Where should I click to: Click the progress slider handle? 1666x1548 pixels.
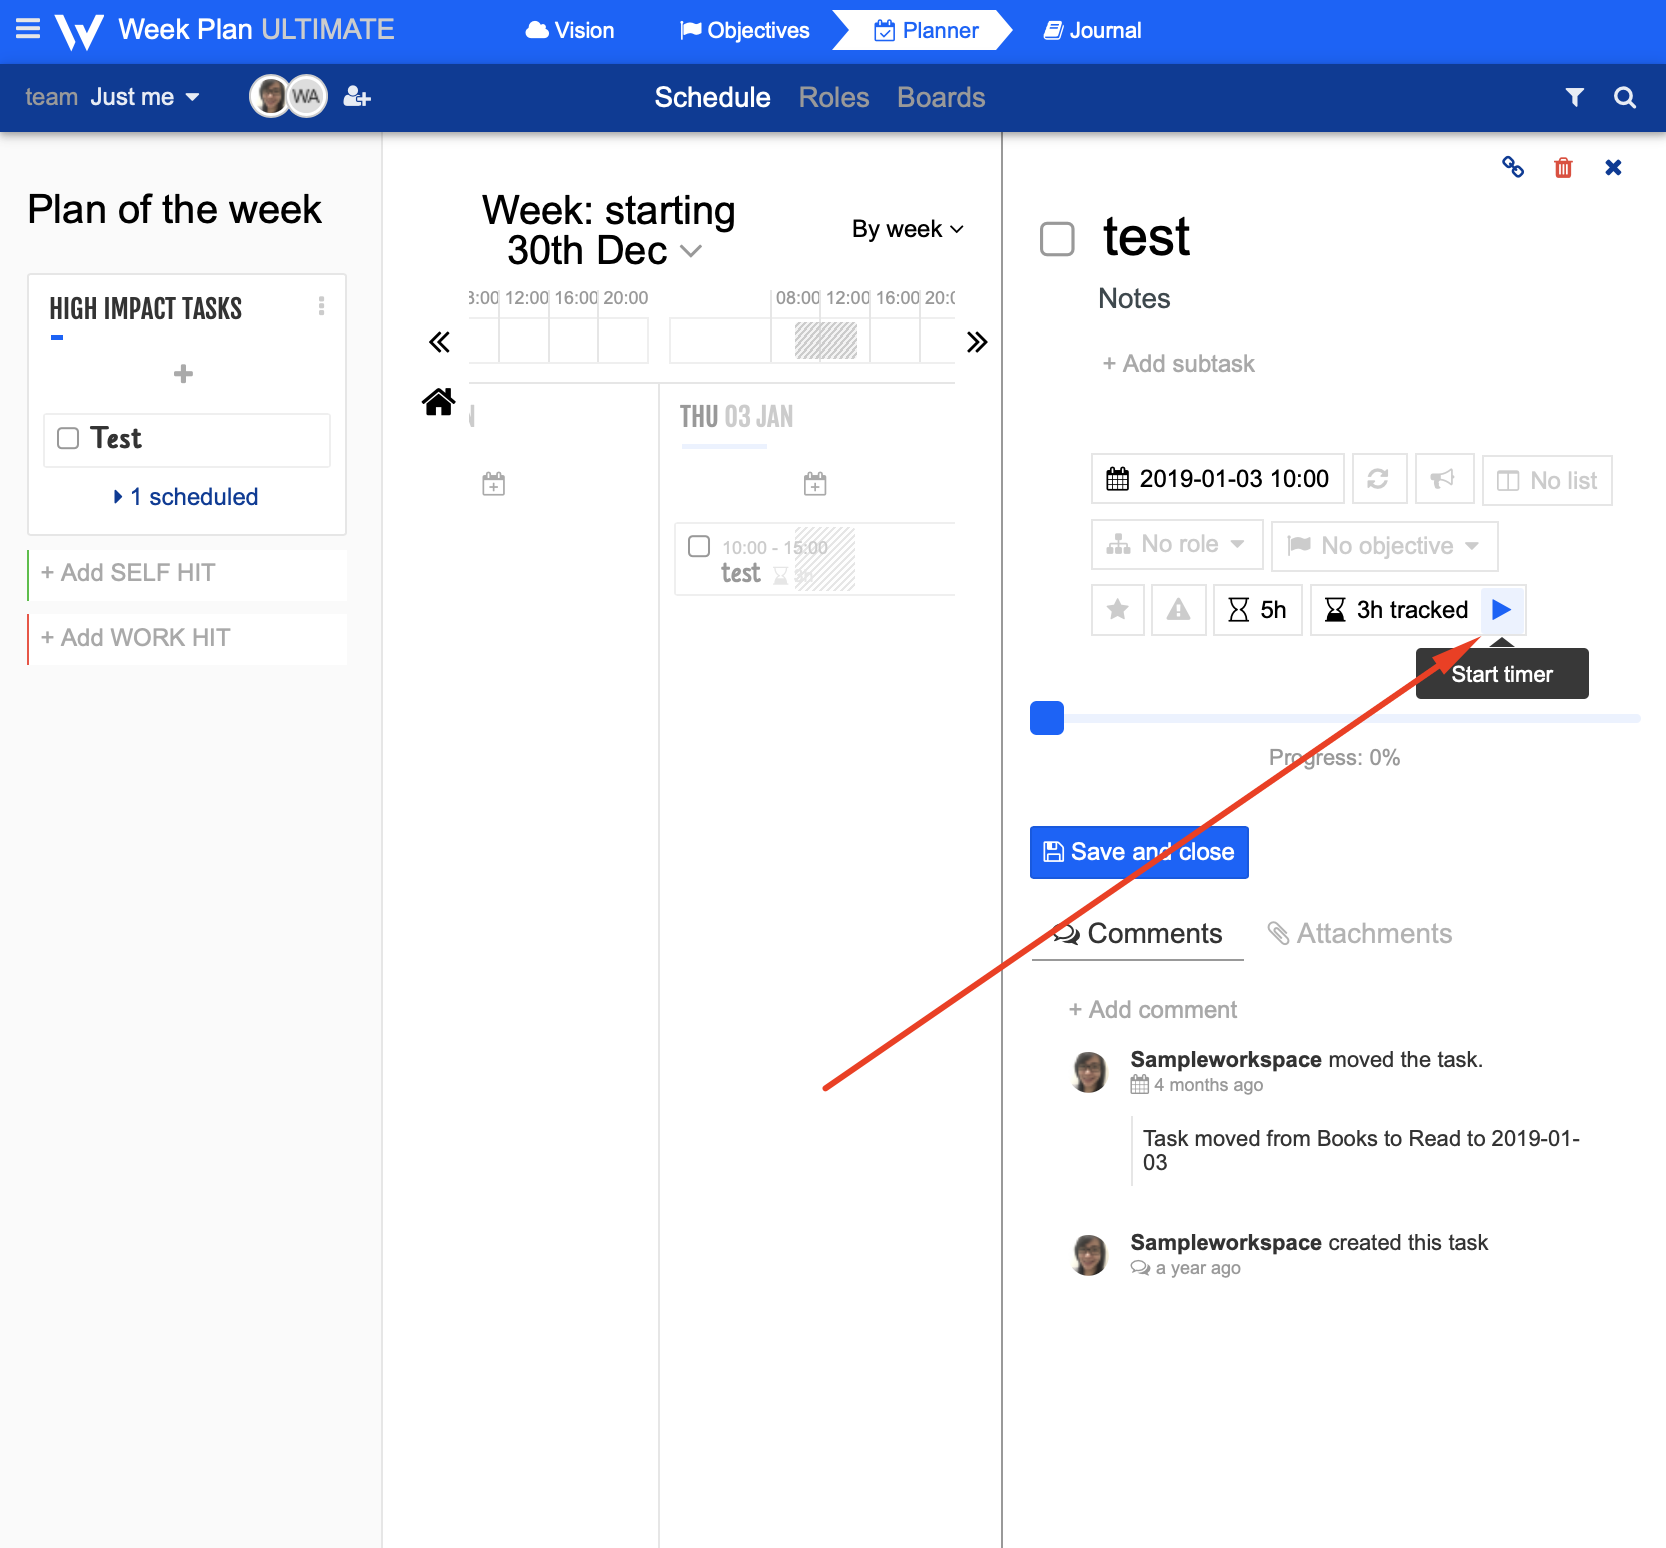tap(1047, 718)
